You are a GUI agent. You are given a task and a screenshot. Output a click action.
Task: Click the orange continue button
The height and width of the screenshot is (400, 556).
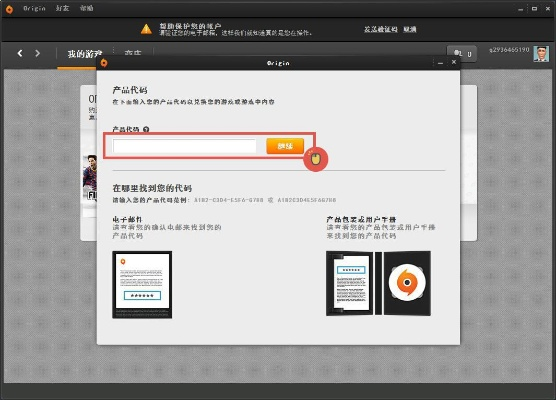[285, 146]
